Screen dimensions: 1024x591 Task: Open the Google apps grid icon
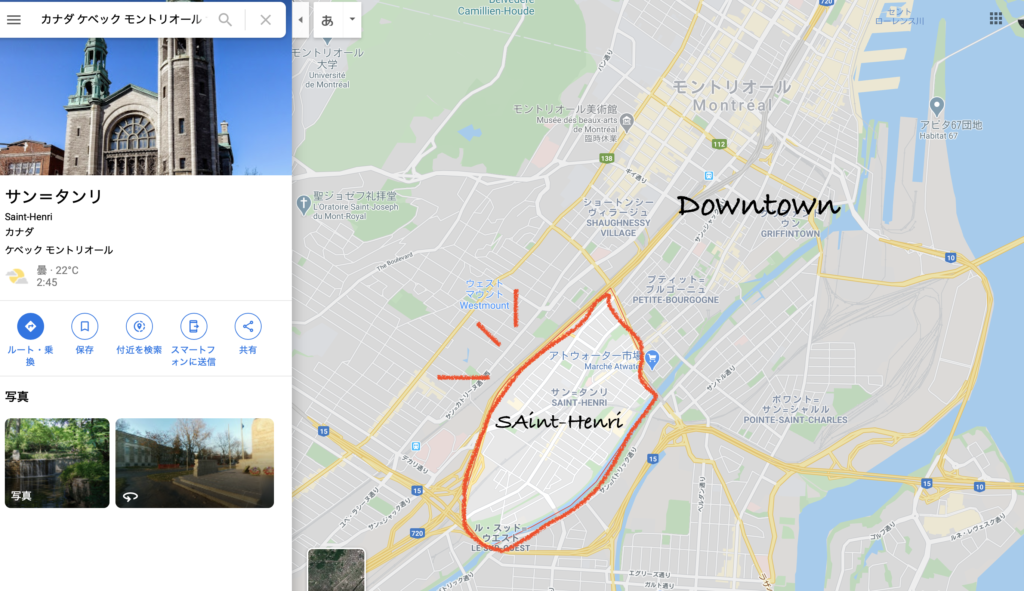point(995,18)
